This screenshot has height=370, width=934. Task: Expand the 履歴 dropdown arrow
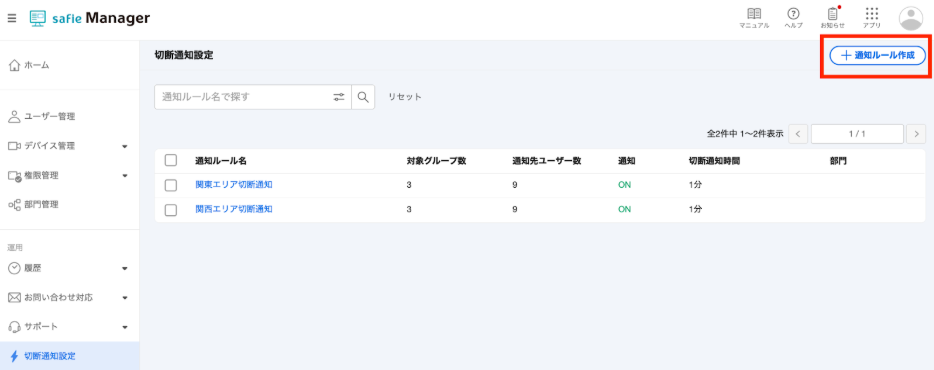click(124, 268)
